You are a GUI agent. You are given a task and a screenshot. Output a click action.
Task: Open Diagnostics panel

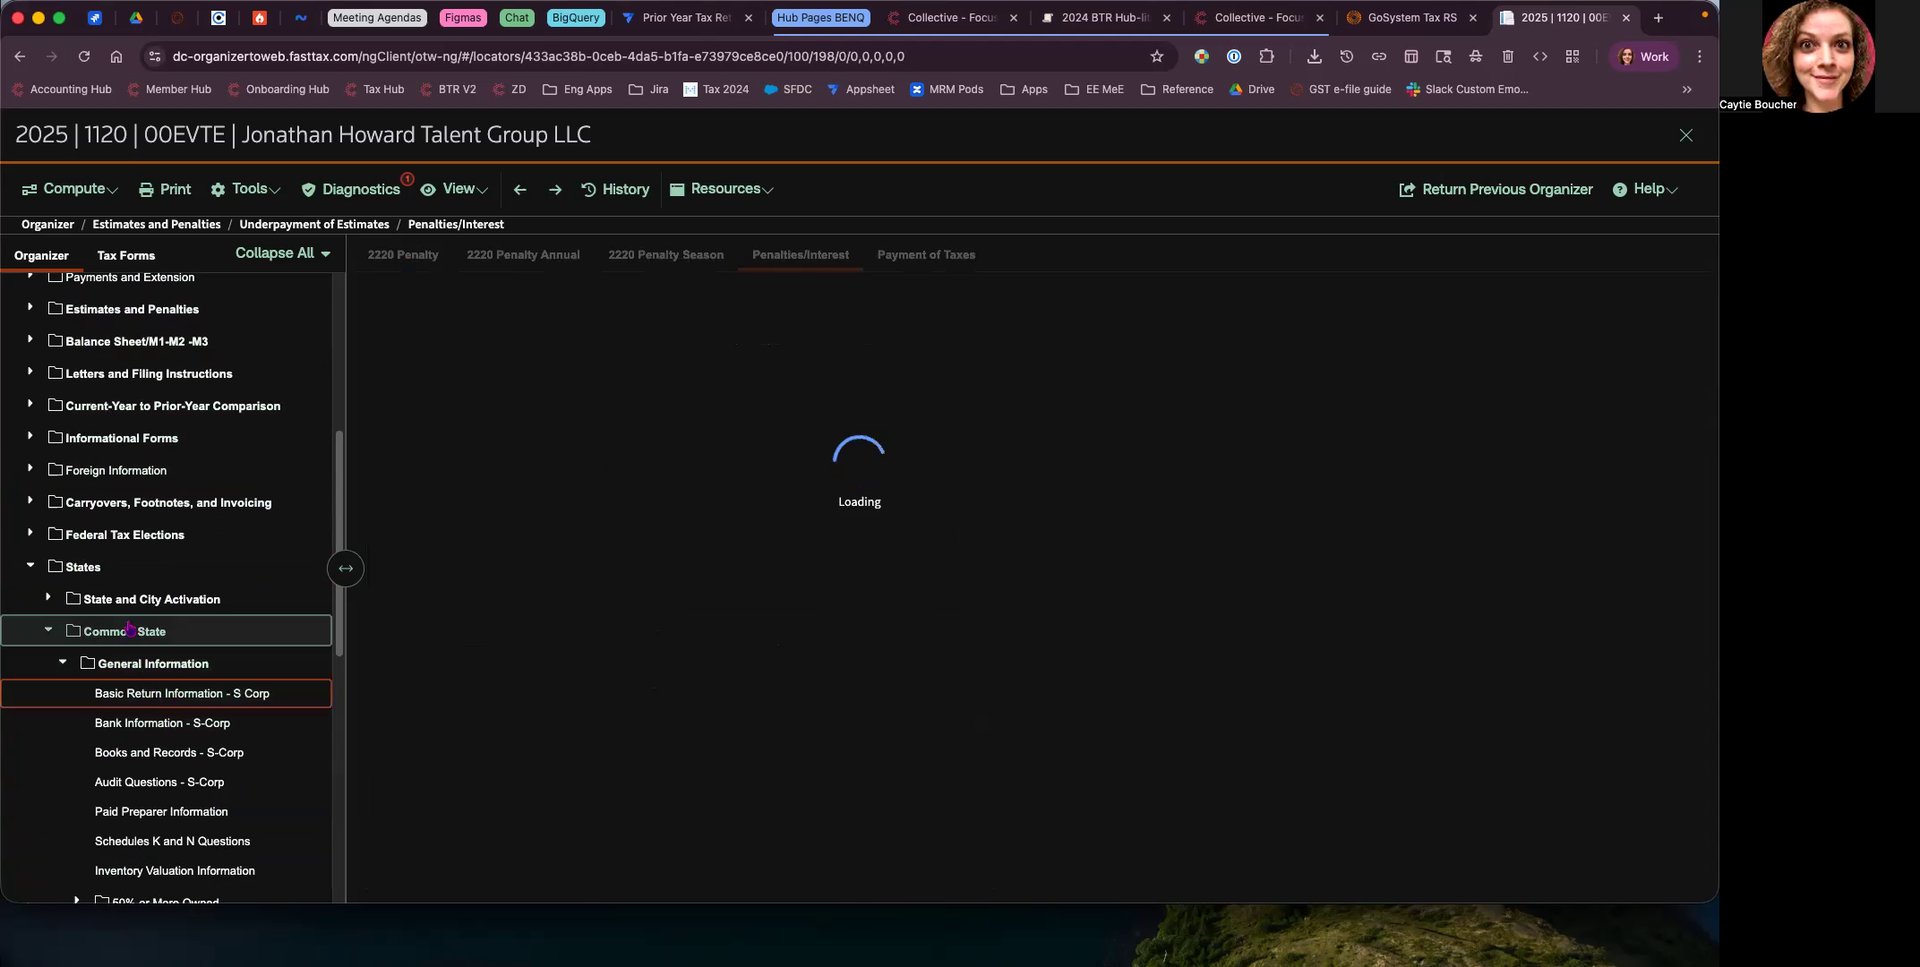(351, 189)
